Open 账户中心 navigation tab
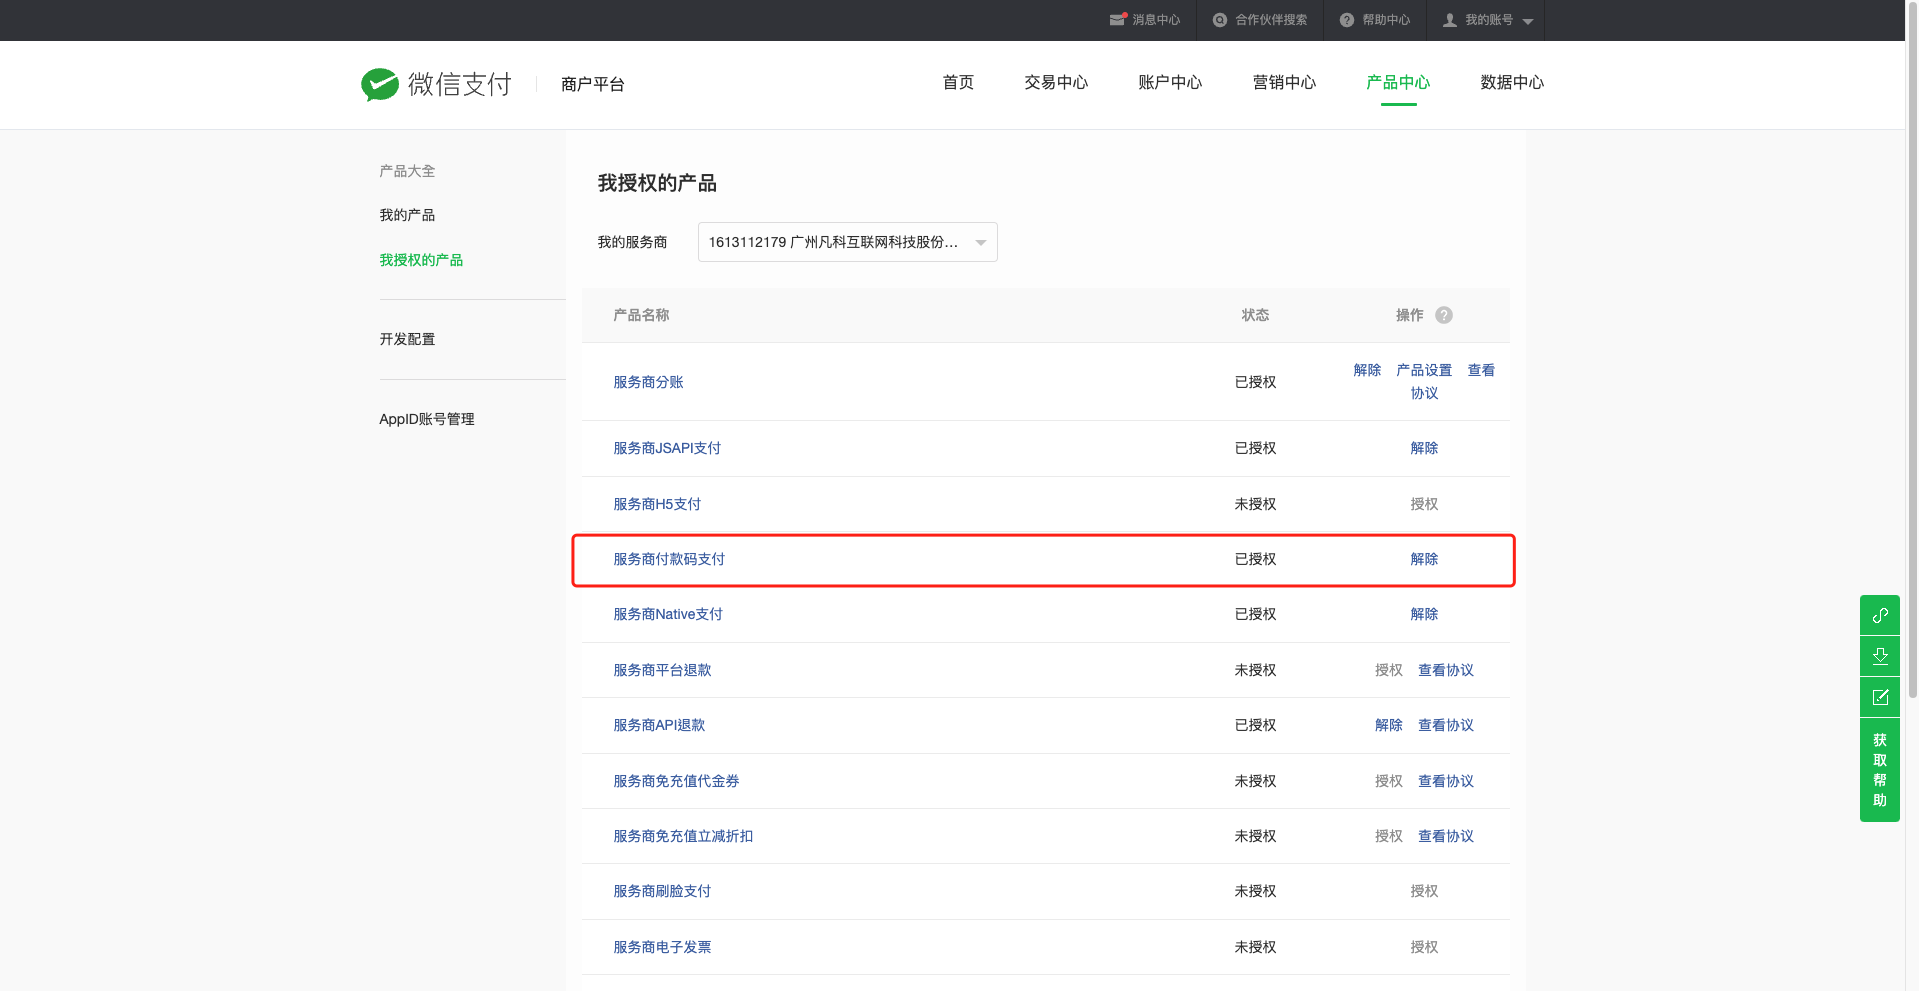The image size is (1919, 991). click(1170, 82)
